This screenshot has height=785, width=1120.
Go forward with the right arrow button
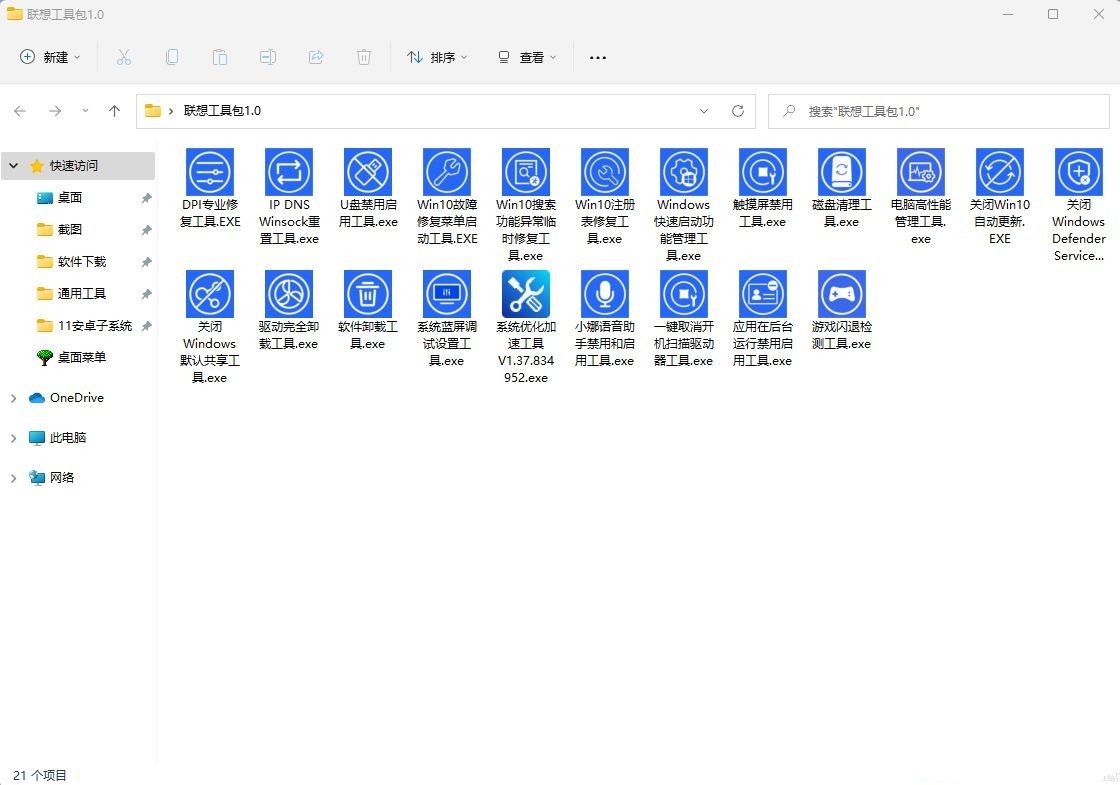click(55, 111)
